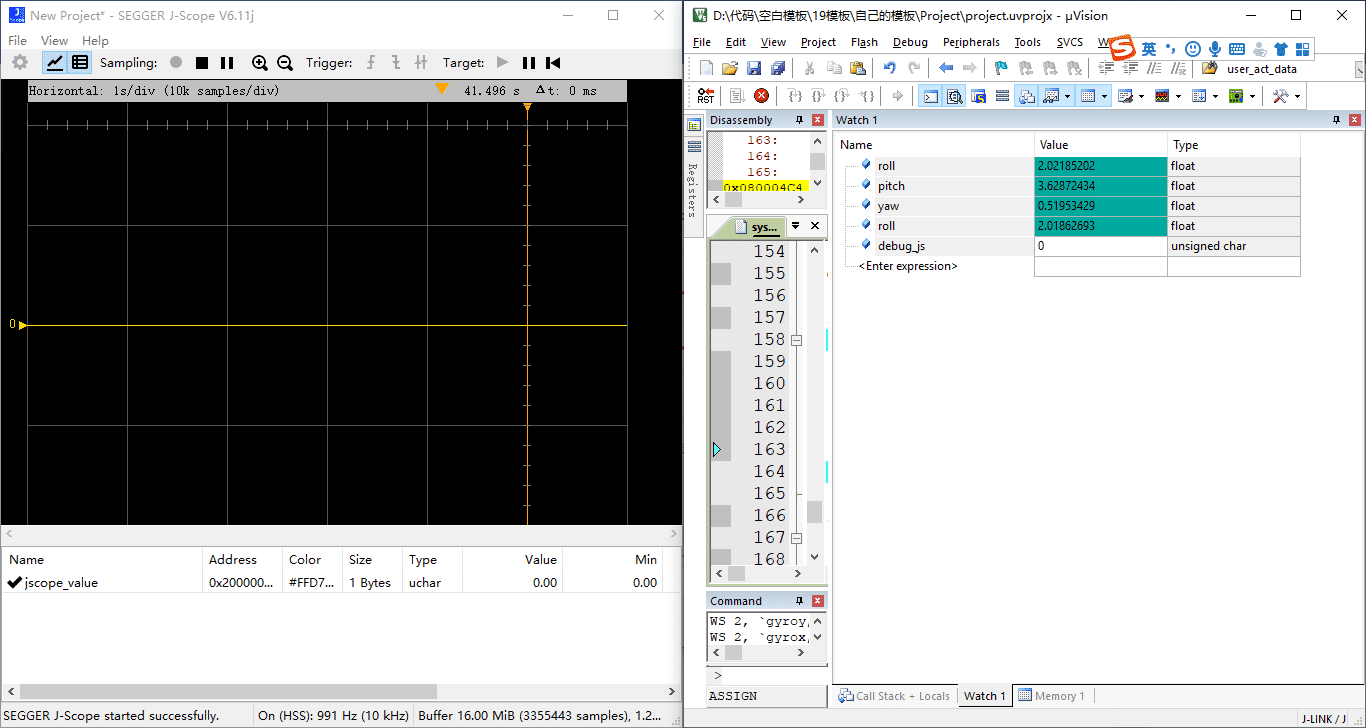Open µVision Peripherals menu
Image resolution: width=1366 pixels, height=728 pixels.
click(971, 42)
